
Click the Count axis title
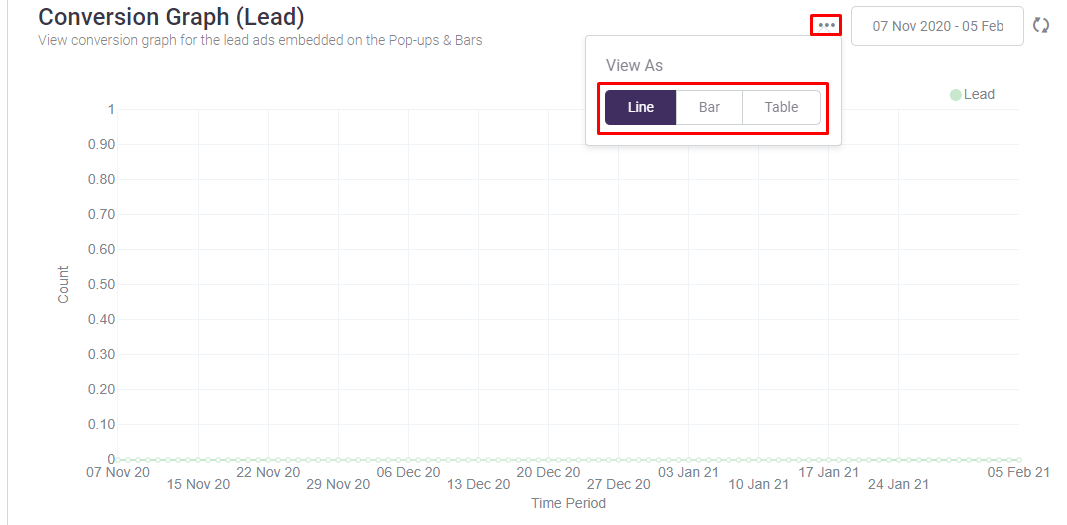[x=64, y=285]
